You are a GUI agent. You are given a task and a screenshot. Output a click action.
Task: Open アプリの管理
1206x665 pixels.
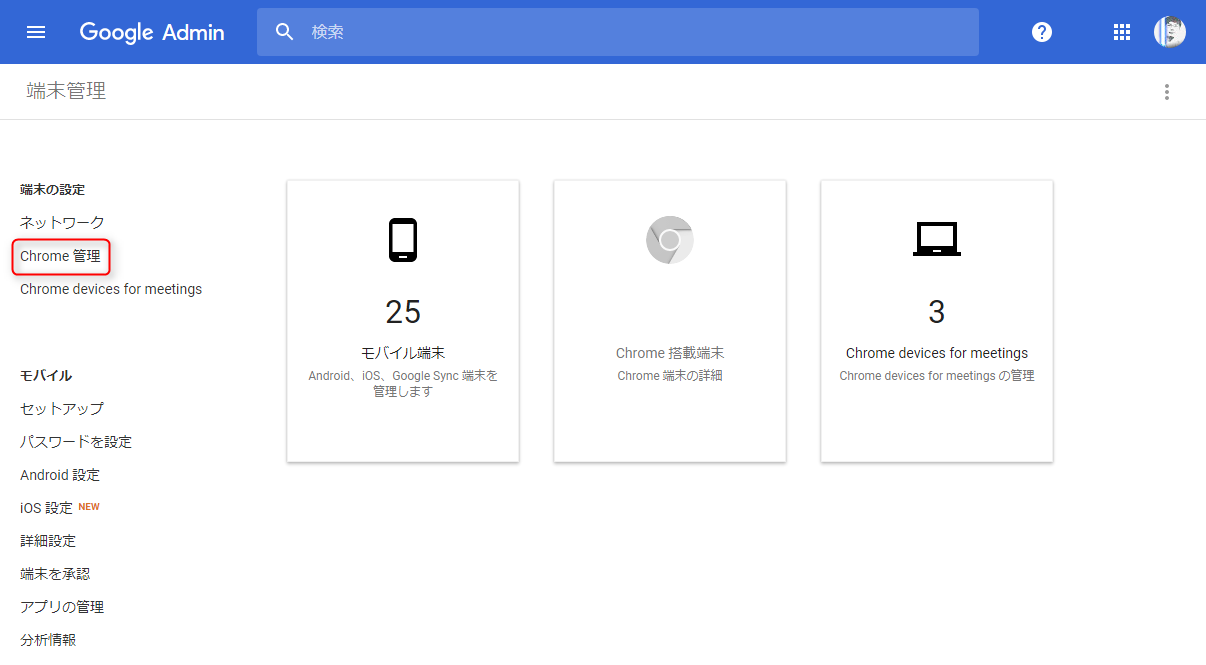(x=62, y=607)
